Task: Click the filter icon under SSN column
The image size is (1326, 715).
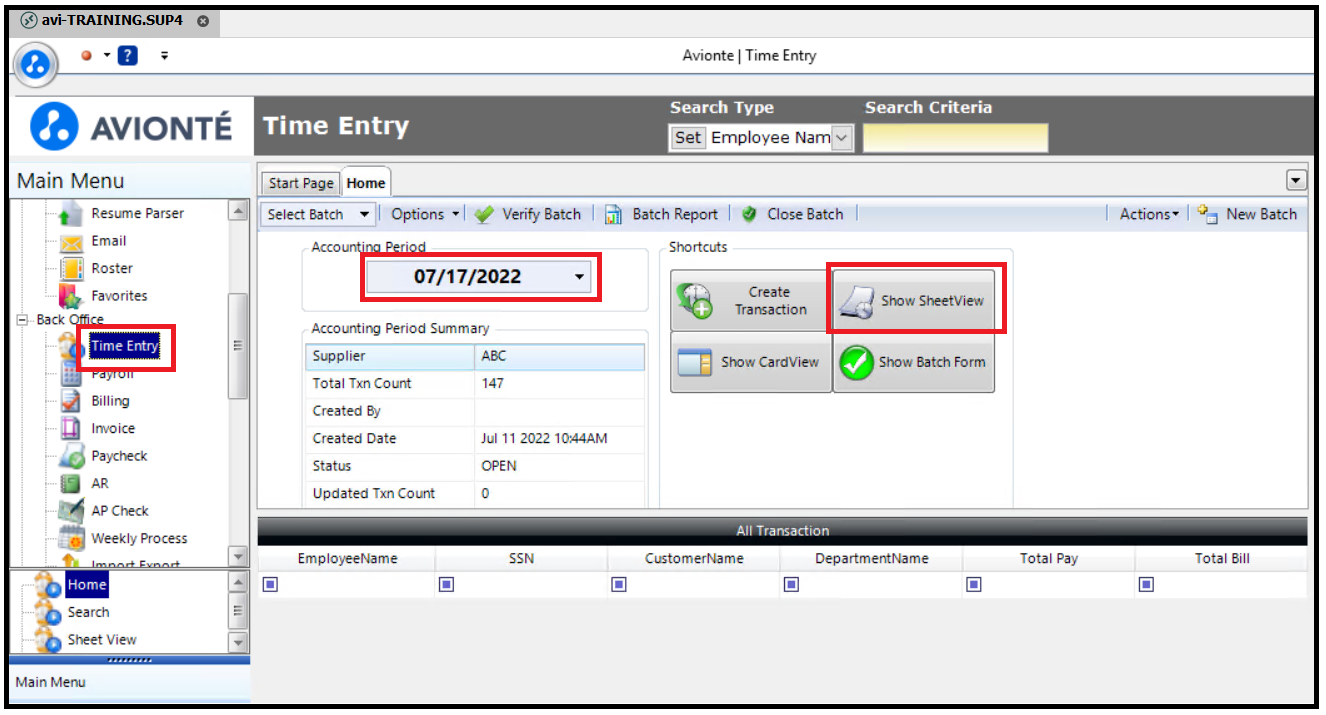Action: tap(446, 584)
